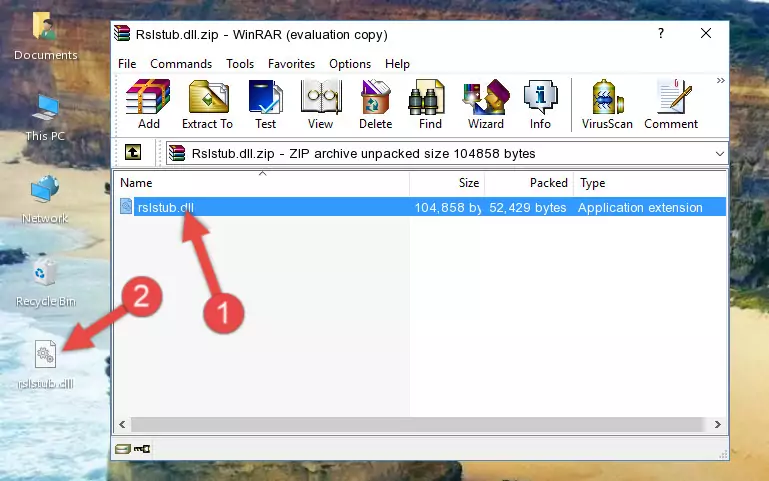Show archive Info
This screenshot has height=481, width=769.
click(540, 104)
